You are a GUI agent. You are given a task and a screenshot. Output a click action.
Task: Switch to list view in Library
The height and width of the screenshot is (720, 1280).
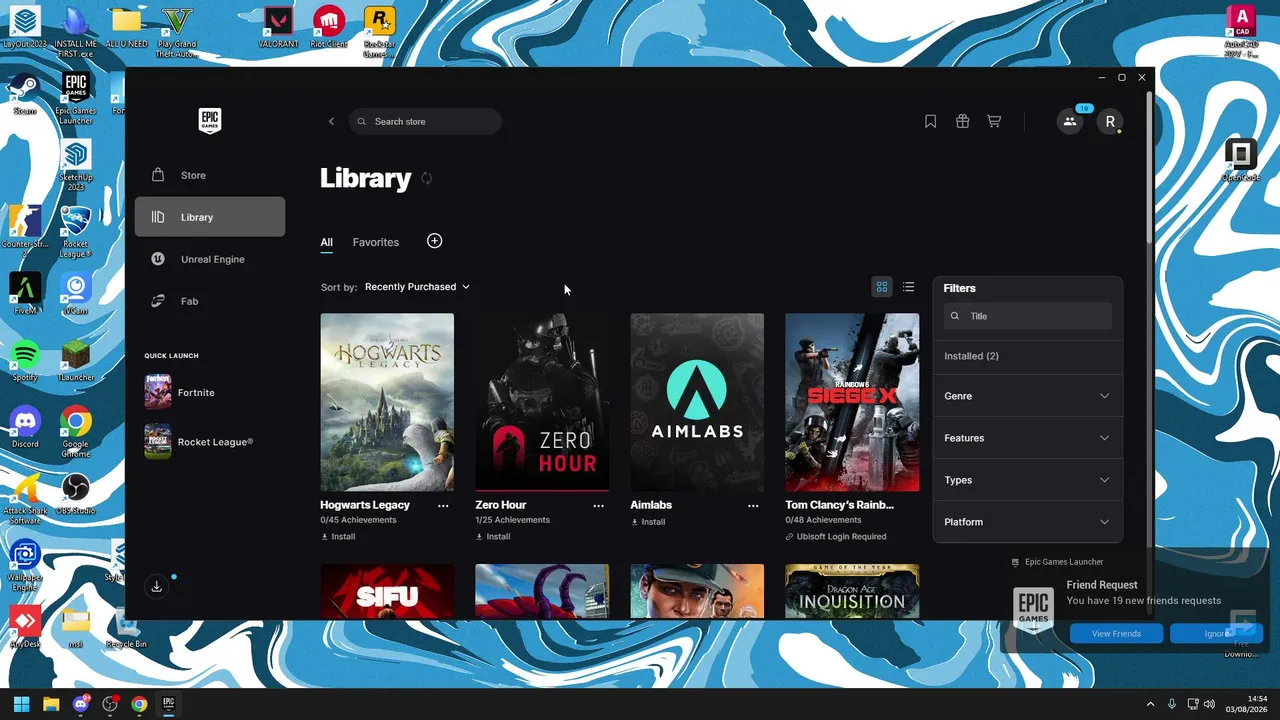coord(908,287)
